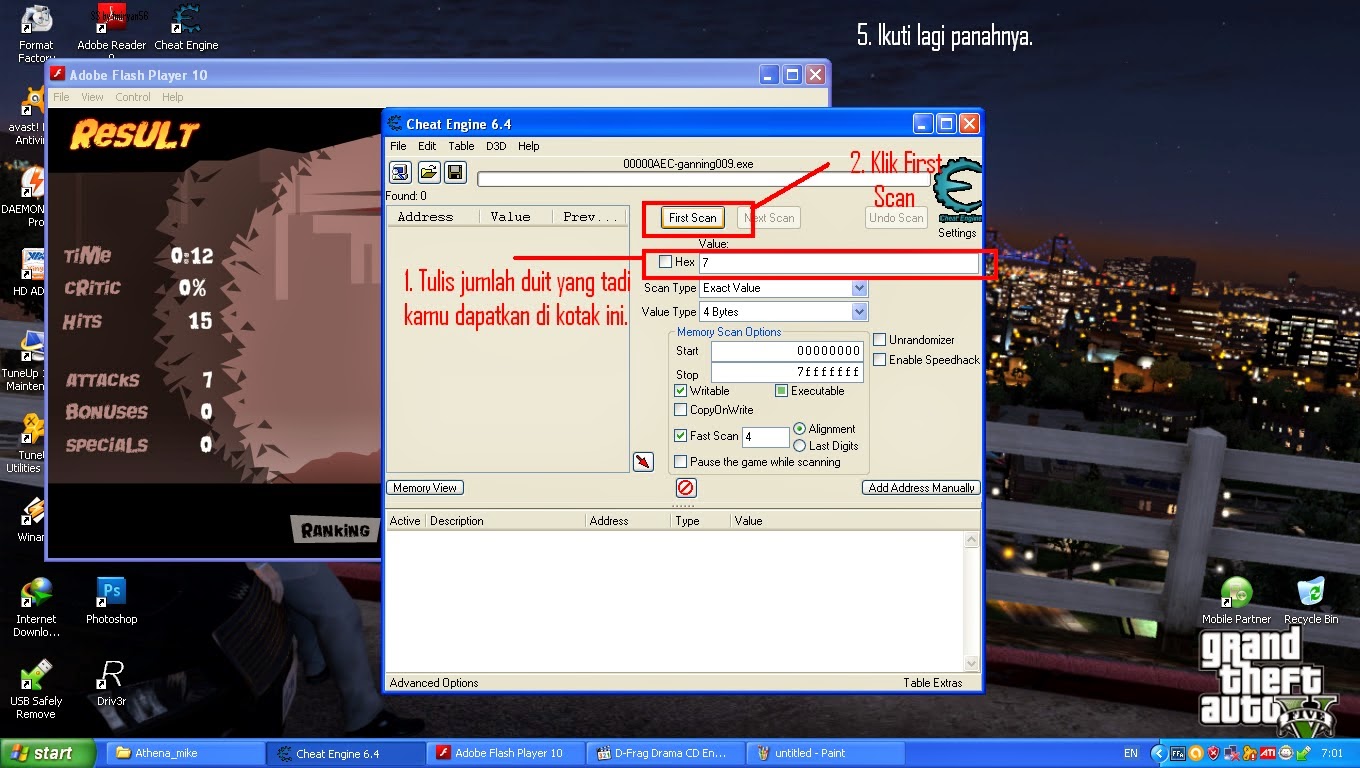
Task: Click the FFA icon in system tray
Action: tap(1177, 753)
